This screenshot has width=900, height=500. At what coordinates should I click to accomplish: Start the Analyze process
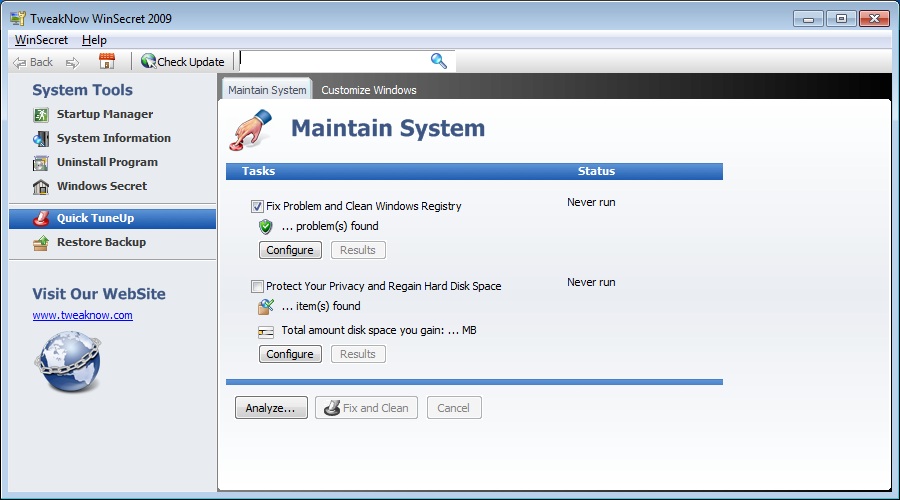click(271, 408)
